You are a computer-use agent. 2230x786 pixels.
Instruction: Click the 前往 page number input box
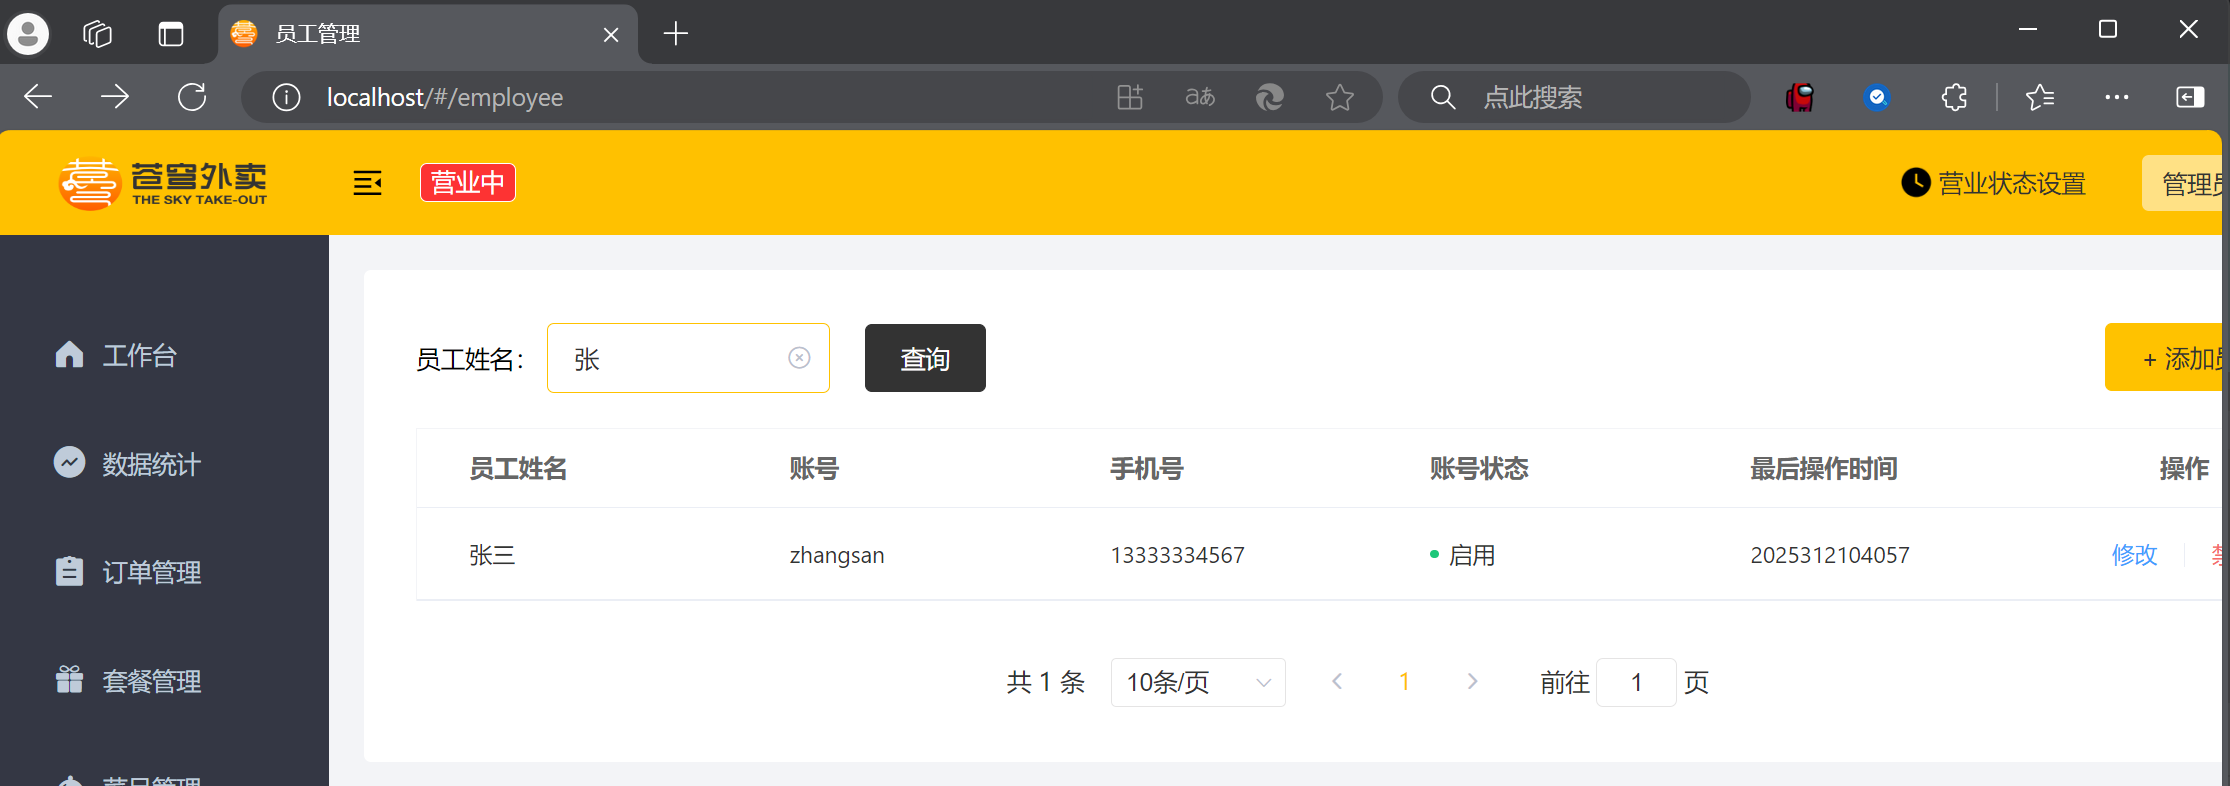[1636, 682]
